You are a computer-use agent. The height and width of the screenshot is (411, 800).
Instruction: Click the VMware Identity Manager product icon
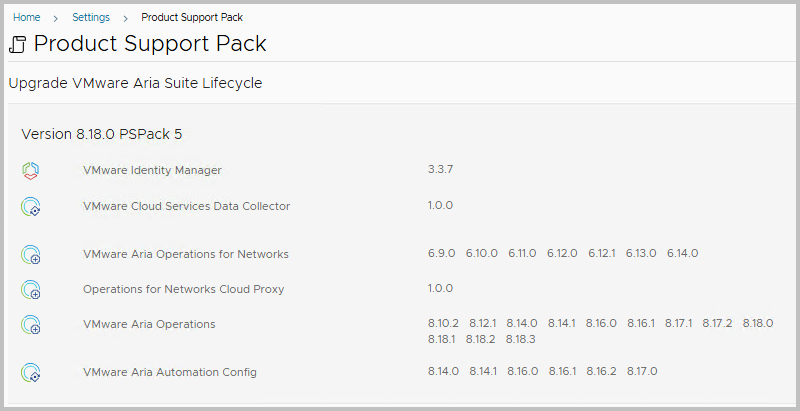(x=31, y=170)
